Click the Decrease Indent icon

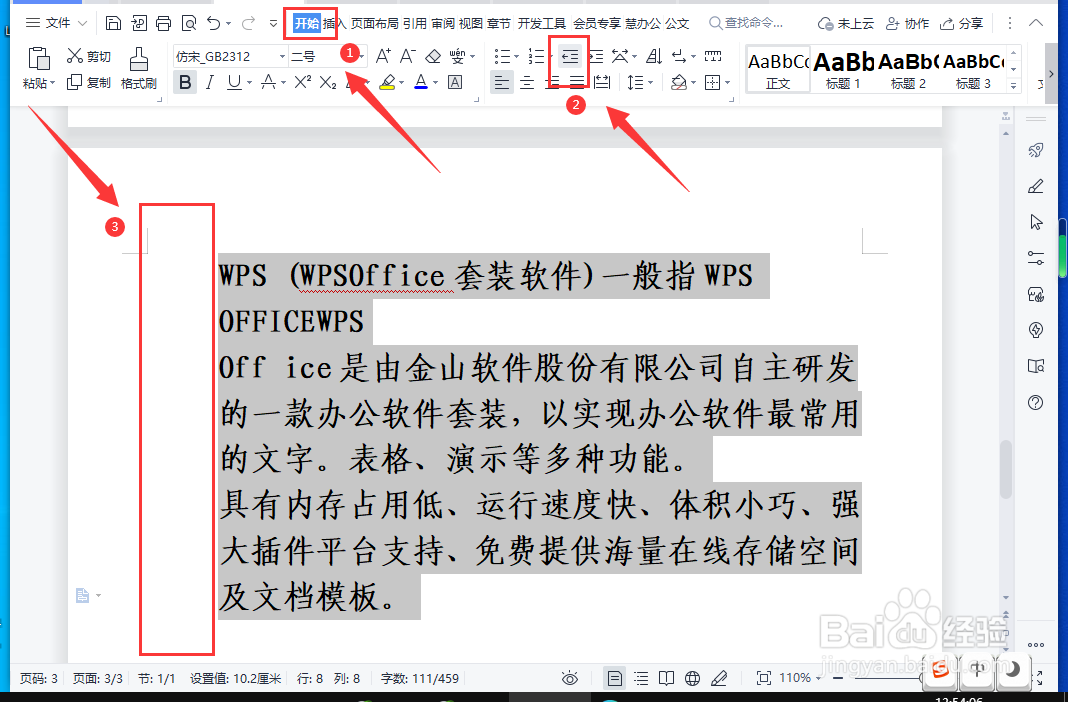570,56
